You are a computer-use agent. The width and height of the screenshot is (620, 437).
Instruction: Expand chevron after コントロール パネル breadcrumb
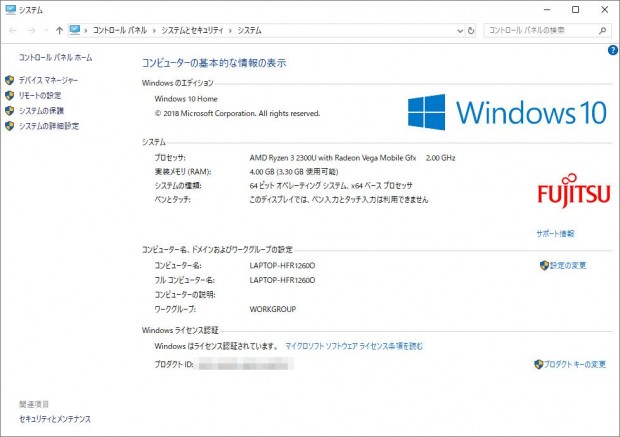point(154,30)
